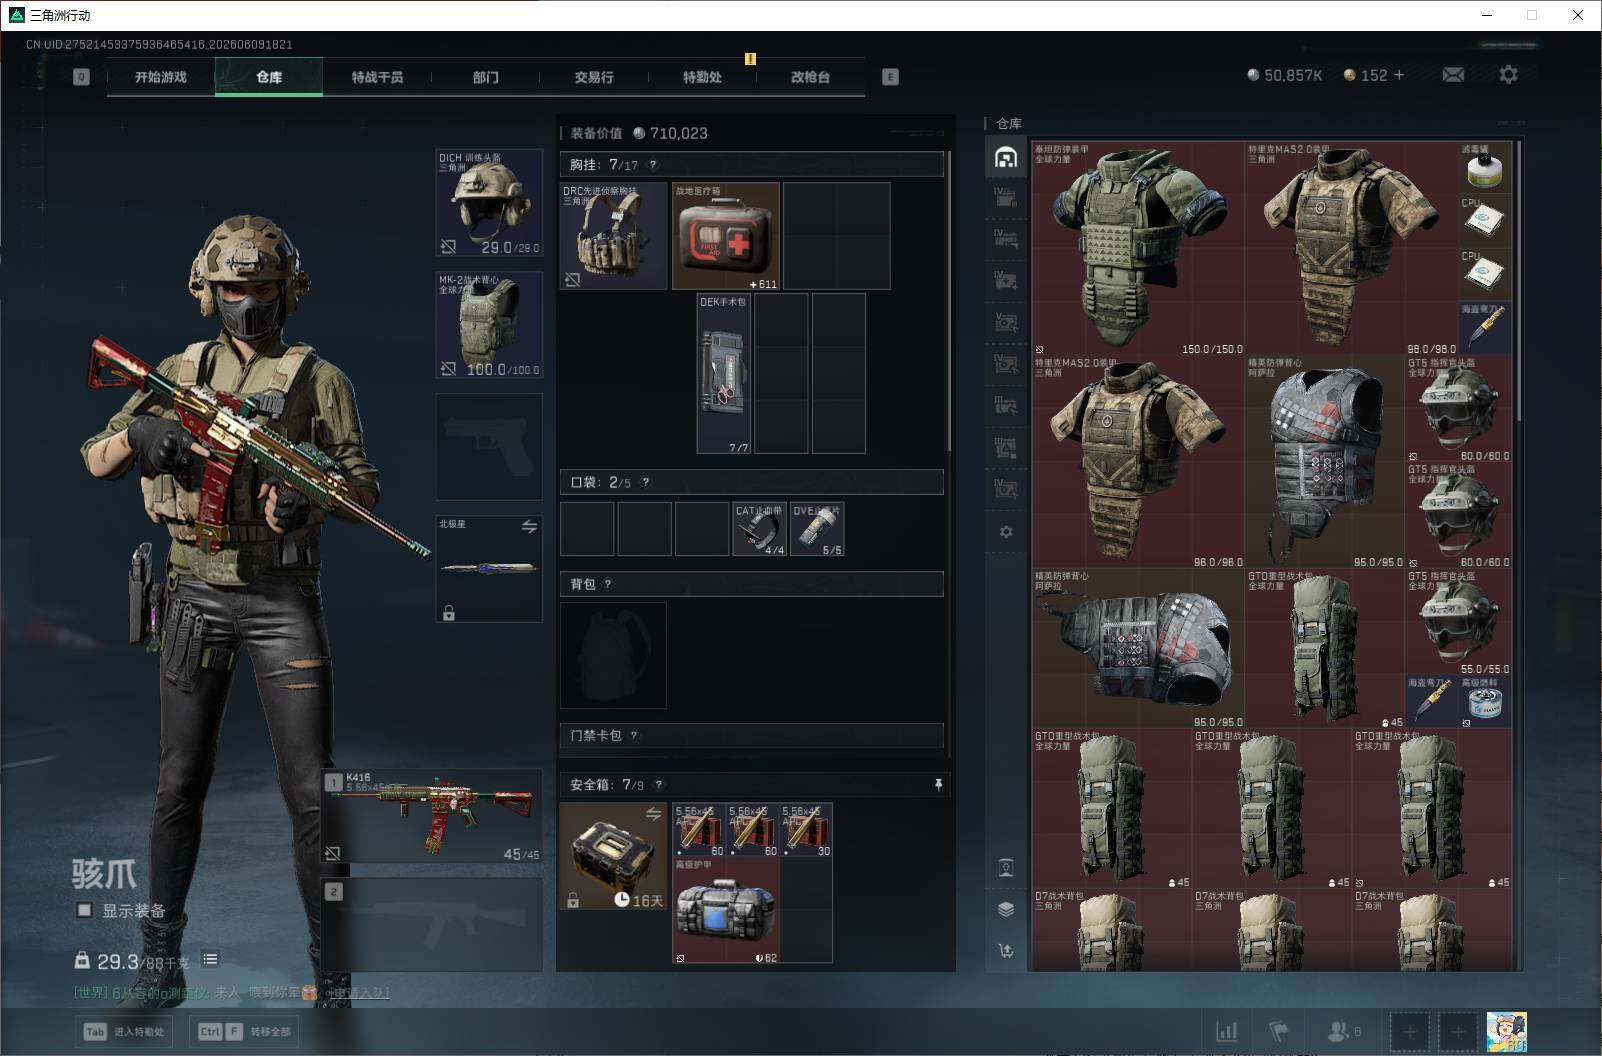The height and width of the screenshot is (1056, 1602).
Task: Toggle the 显示装备 checkbox
Action: coord(85,910)
